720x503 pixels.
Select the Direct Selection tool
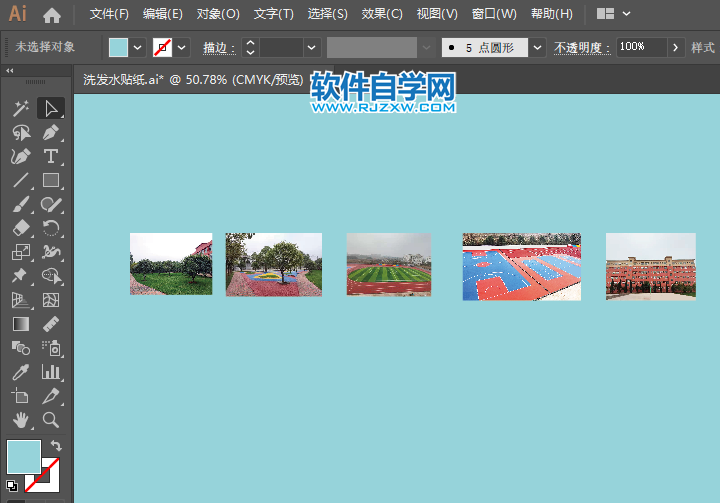[51, 108]
